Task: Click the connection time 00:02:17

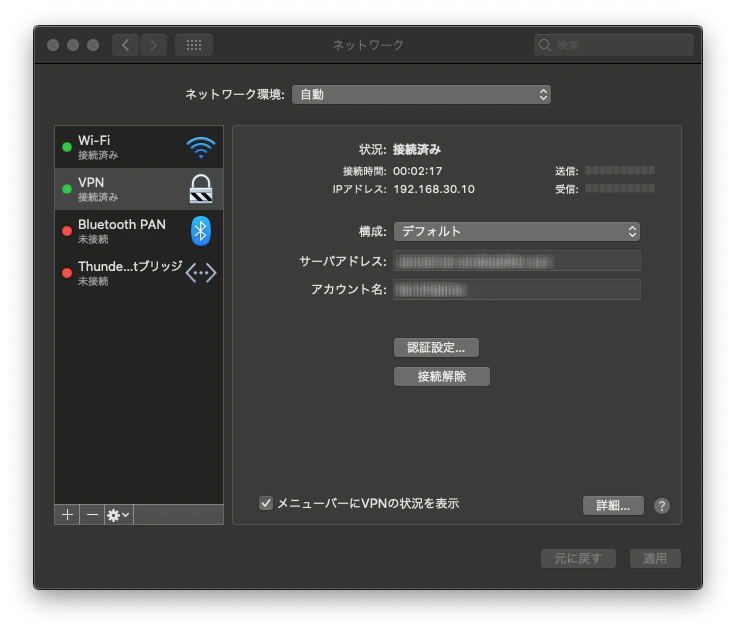Action: (x=418, y=171)
